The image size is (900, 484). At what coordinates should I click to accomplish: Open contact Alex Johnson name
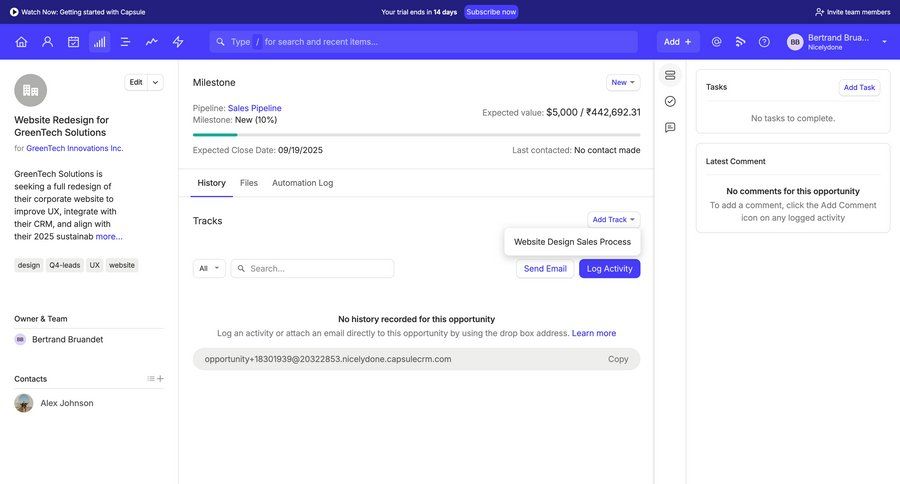67,403
